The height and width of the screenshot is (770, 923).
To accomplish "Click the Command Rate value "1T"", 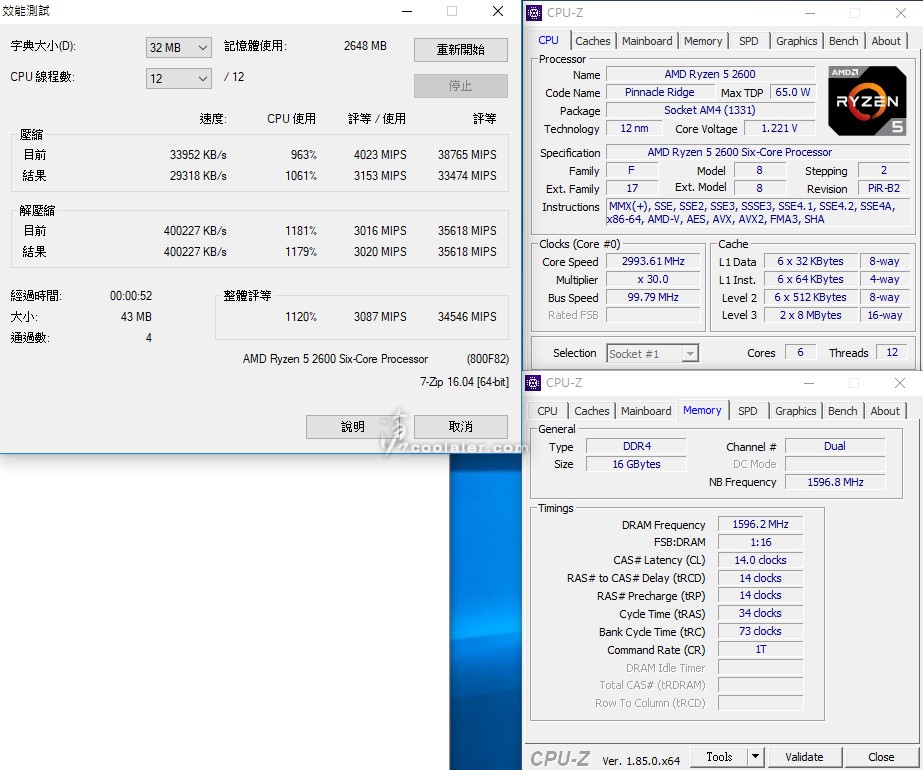I will click(760, 649).
